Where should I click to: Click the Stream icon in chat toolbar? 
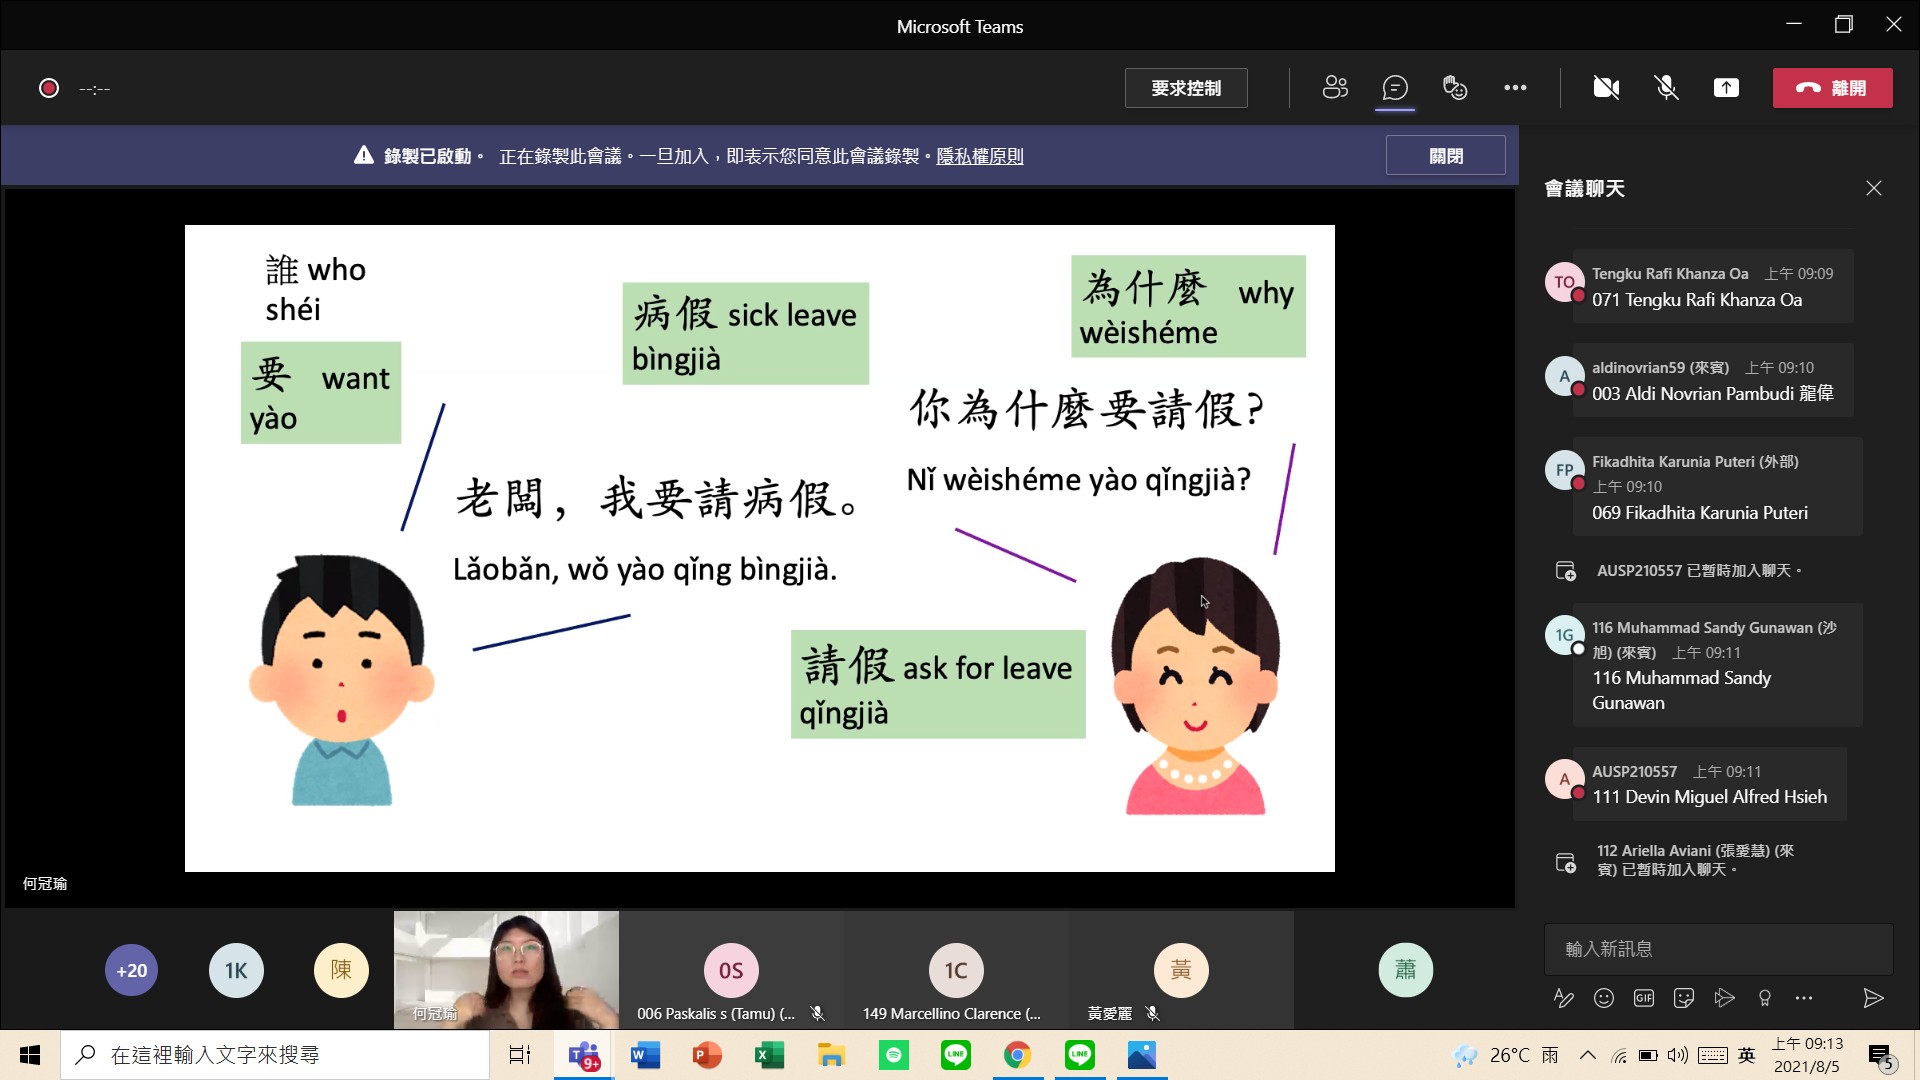coord(1724,998)
